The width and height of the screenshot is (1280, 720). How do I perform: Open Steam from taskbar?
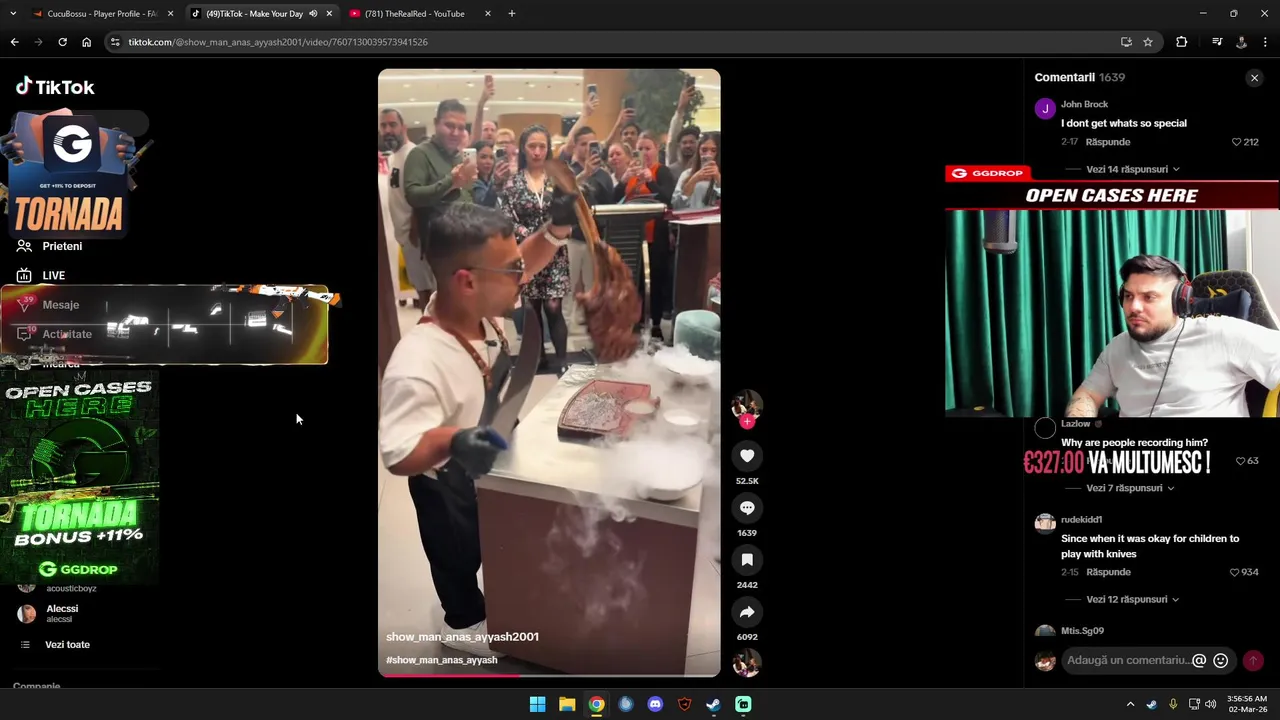click(713, 704)
